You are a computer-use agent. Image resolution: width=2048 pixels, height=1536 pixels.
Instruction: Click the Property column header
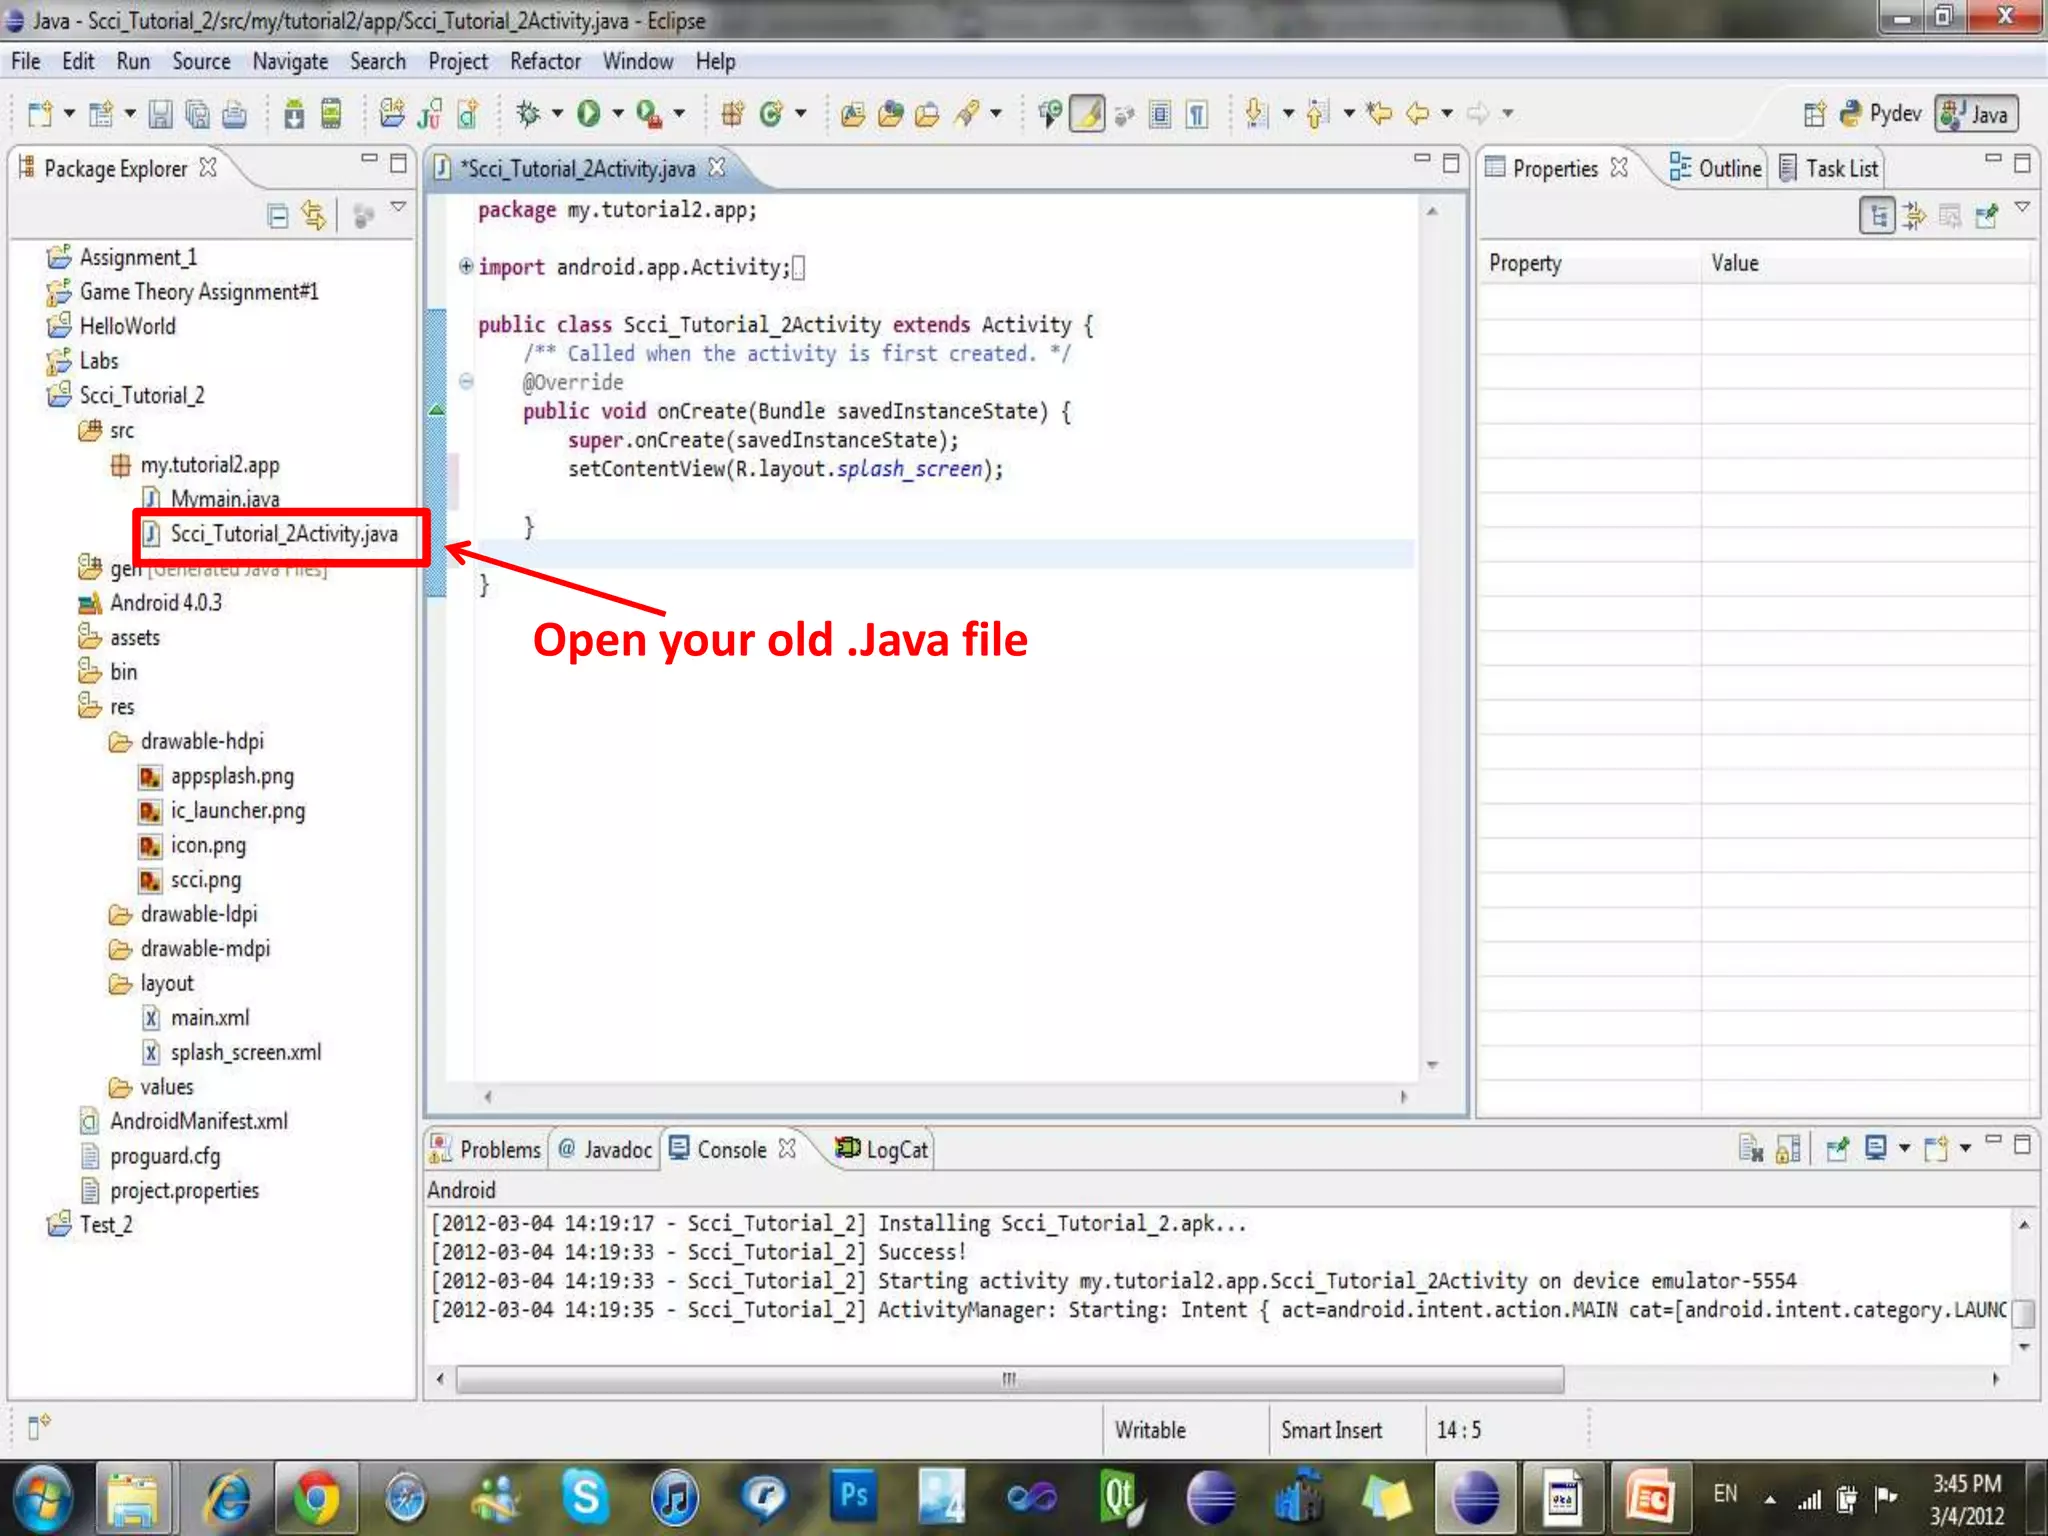click(1590, 263)
